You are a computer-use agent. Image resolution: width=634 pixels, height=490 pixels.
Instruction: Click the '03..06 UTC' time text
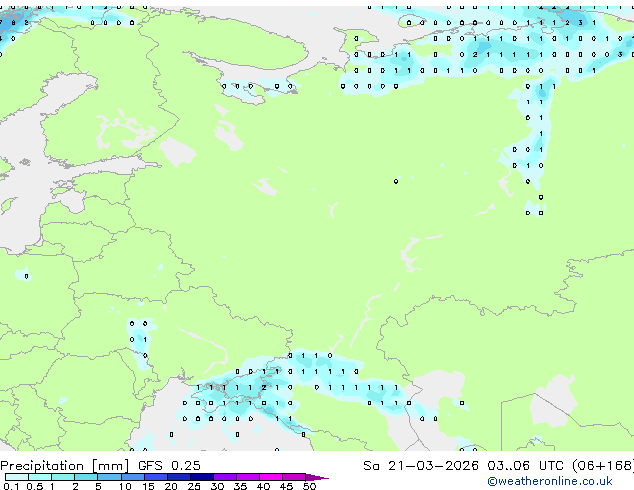(525, 466)
